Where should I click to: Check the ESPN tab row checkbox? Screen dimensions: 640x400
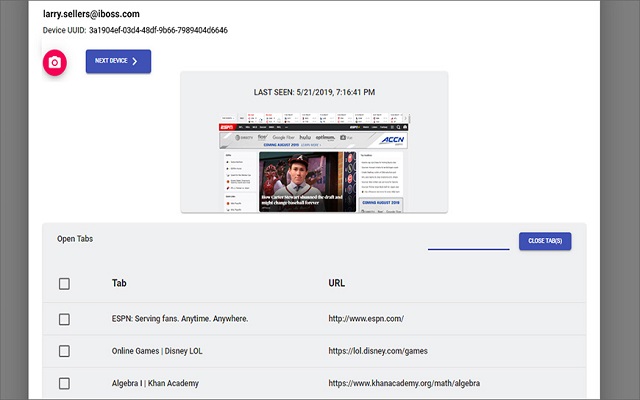tap(64, 319)
